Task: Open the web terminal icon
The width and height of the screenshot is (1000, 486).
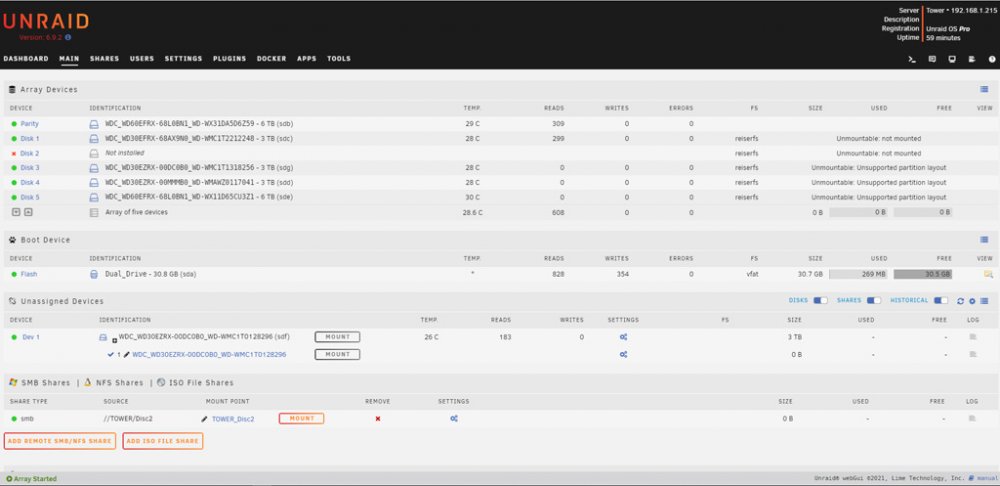Action: pos(912,59)
